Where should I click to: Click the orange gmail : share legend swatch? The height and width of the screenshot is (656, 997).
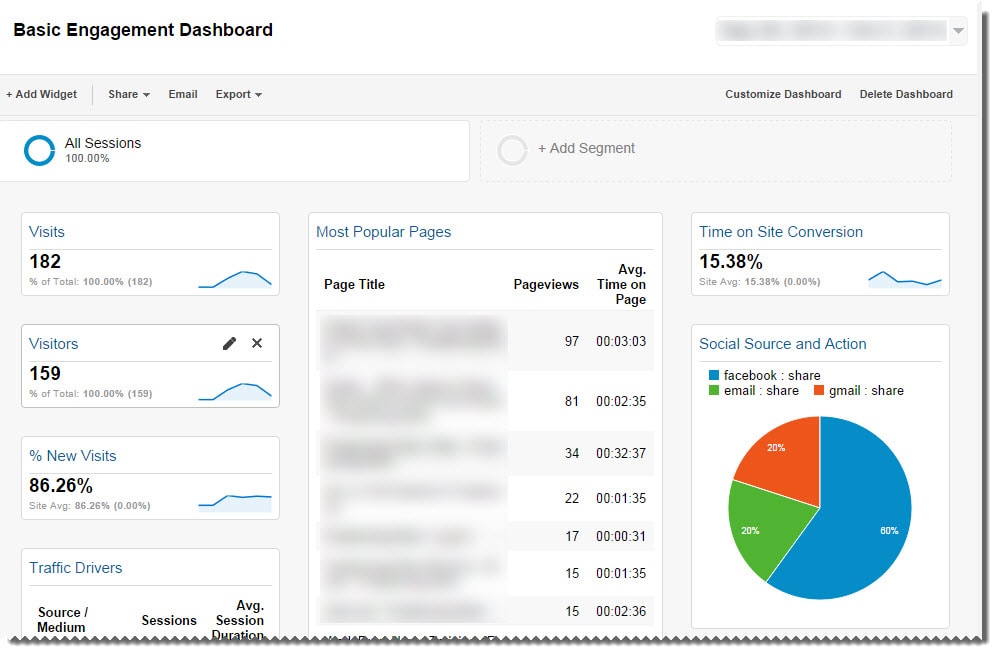(x=819, y=390)
